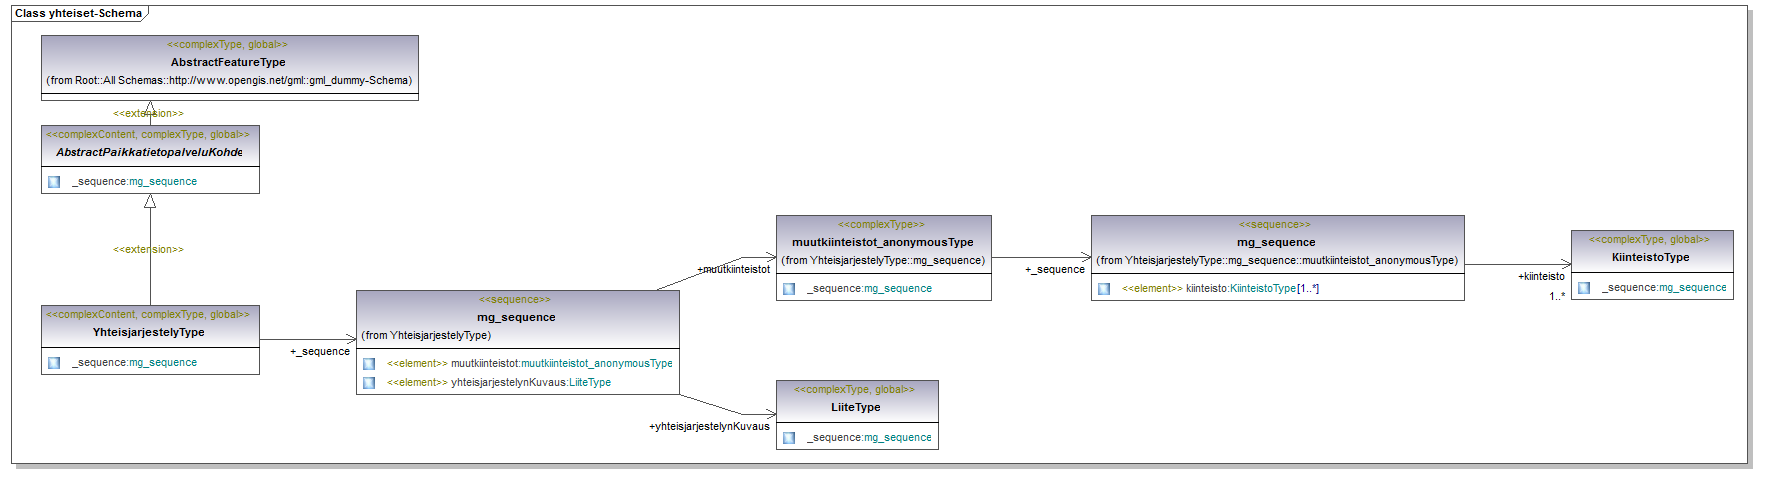The image size is (1774, 484).
Task: Select the +kiinteisto association role label
Action: coord(1541,276)
